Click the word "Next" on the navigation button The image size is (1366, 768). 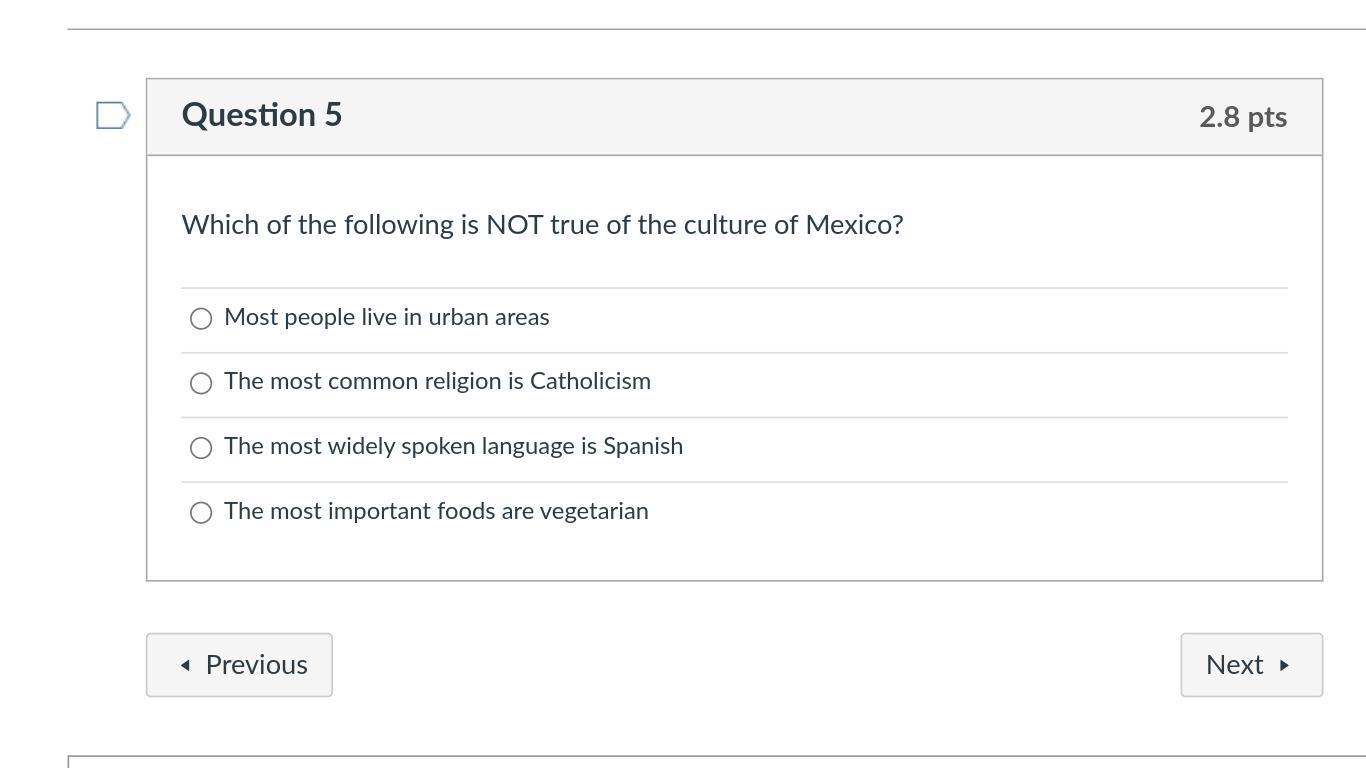point(1234,665)
